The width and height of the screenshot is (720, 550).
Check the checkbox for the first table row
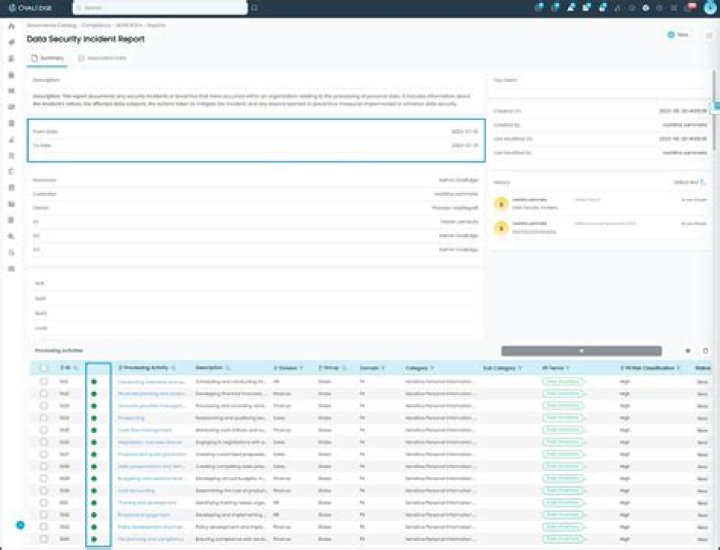point(43,382)
